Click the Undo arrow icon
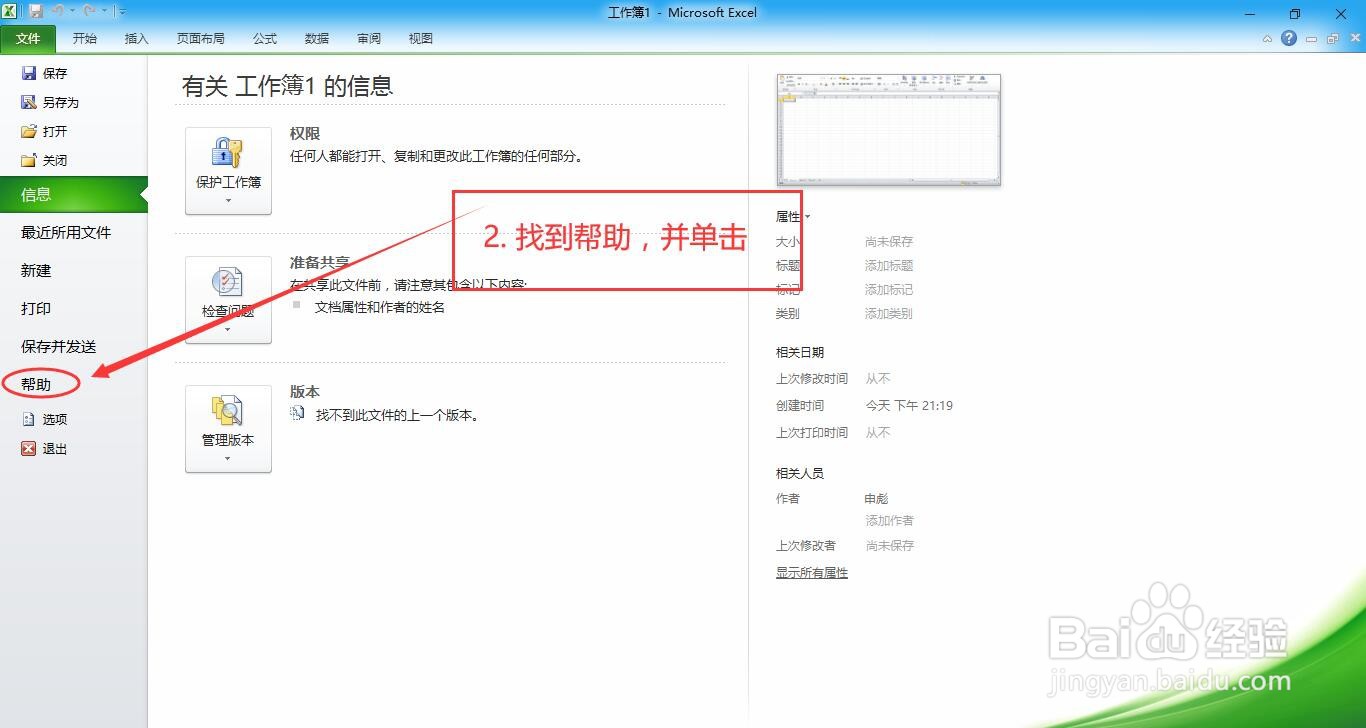 (58, 11)
